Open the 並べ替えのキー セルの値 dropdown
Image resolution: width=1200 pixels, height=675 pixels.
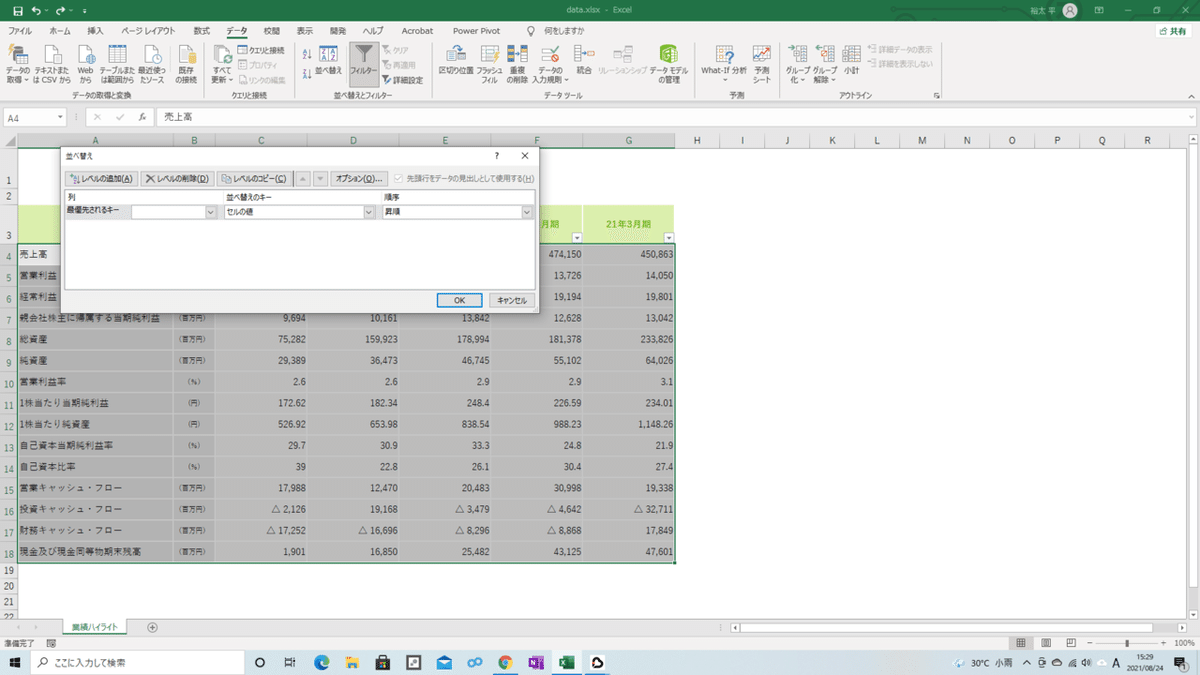coord(369,212)
